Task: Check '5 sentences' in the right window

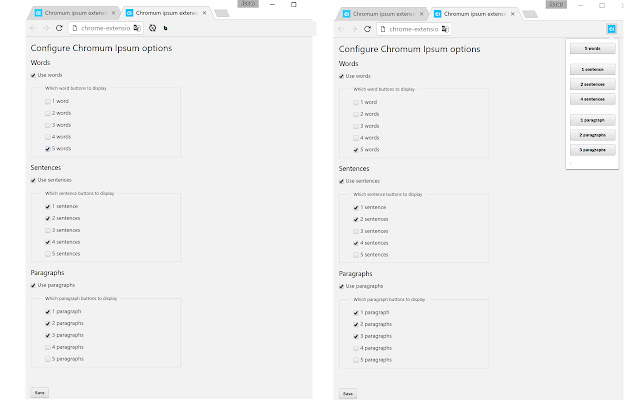Action: click(x=356, y=255)
